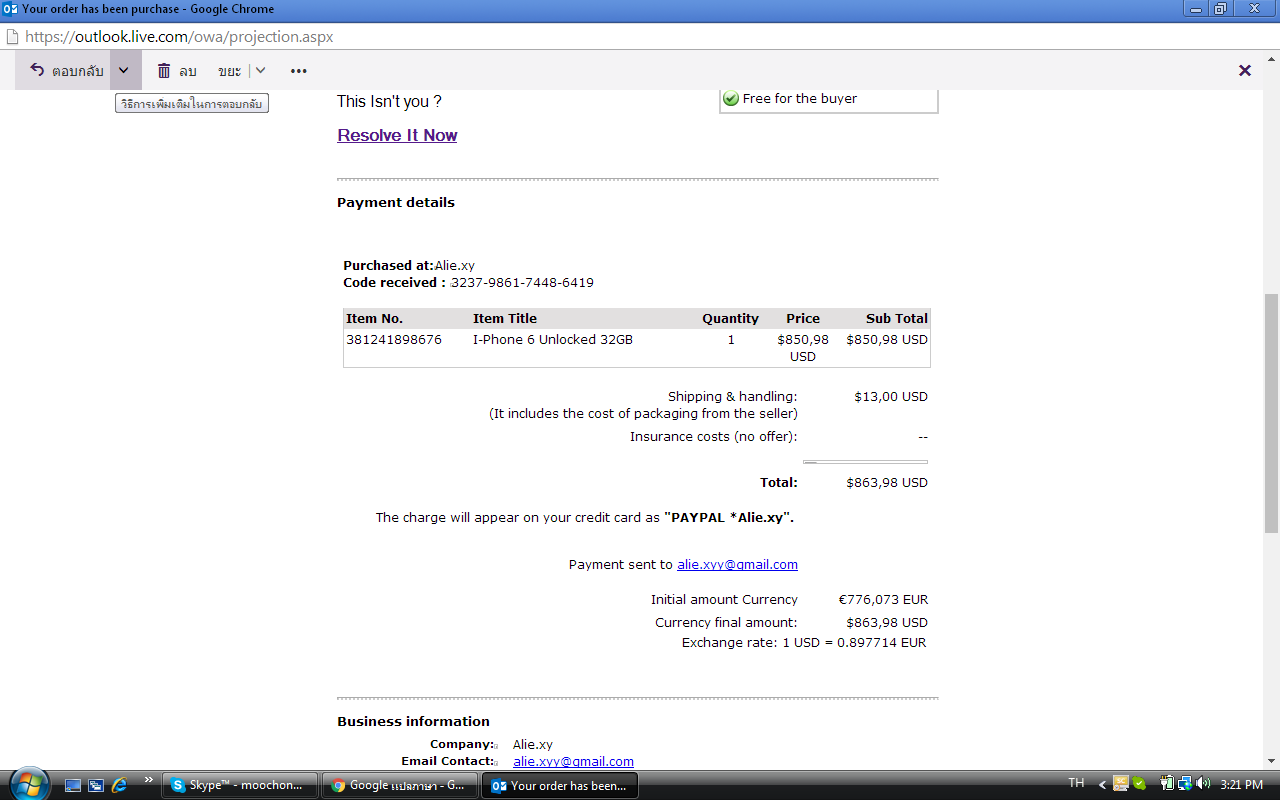Viewport: 1280px width, 800px height.
Task: Click Switch between windows quick launch icon
Action: pos(96,785)
